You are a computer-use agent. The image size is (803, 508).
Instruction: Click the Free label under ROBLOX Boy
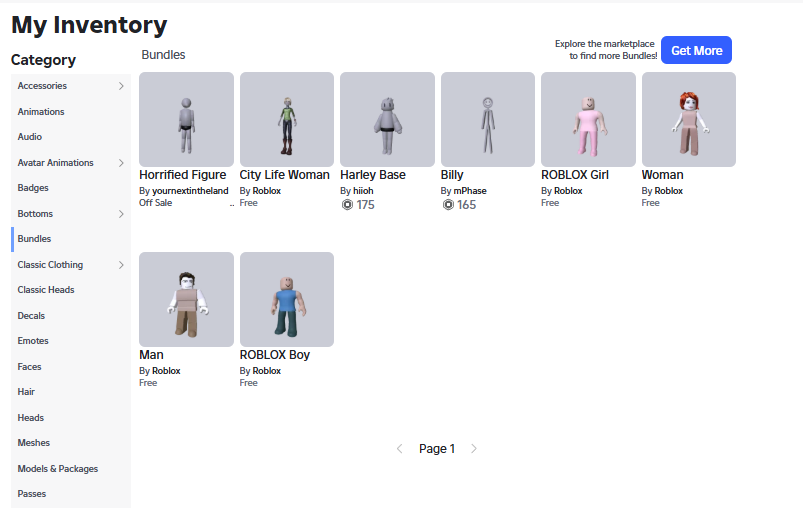pos(249,383)
